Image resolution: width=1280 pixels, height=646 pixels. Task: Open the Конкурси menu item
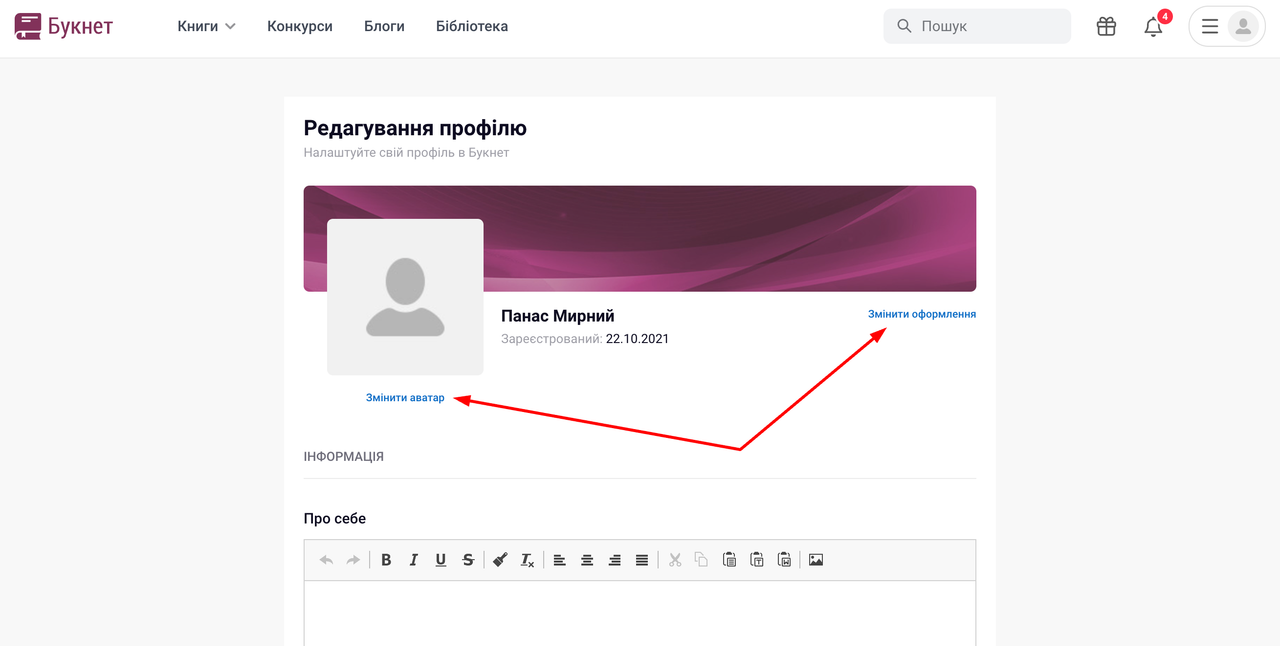click(300, 26)
